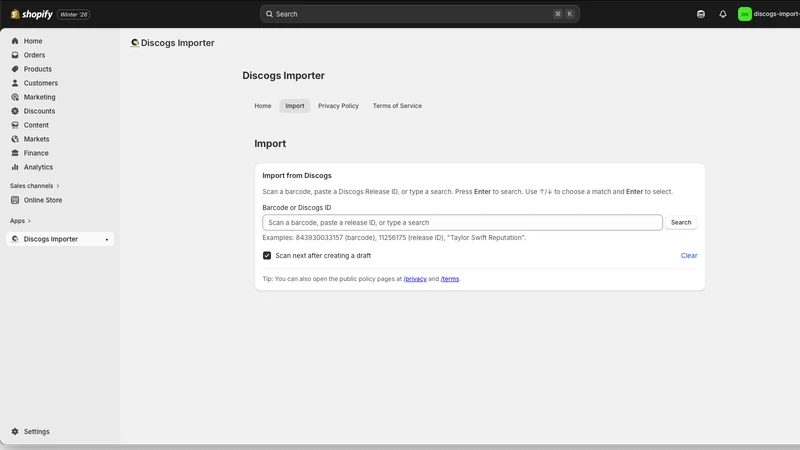Click the Discogs Importer sidebar app icon
The width and height of the screenshot is (800, 450).
(x=15, y=239)
